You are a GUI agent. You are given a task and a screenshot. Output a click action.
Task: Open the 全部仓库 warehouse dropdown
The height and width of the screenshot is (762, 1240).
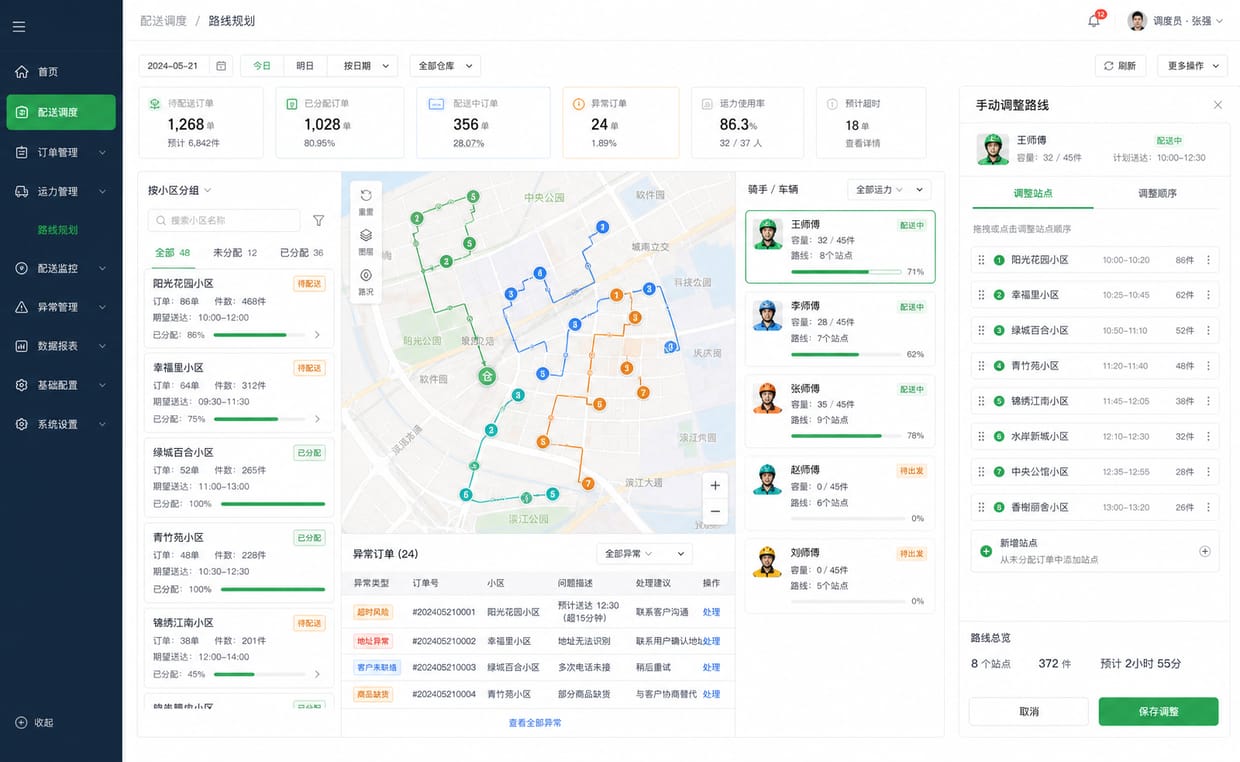pyautogui.click(x=445, y=66)
